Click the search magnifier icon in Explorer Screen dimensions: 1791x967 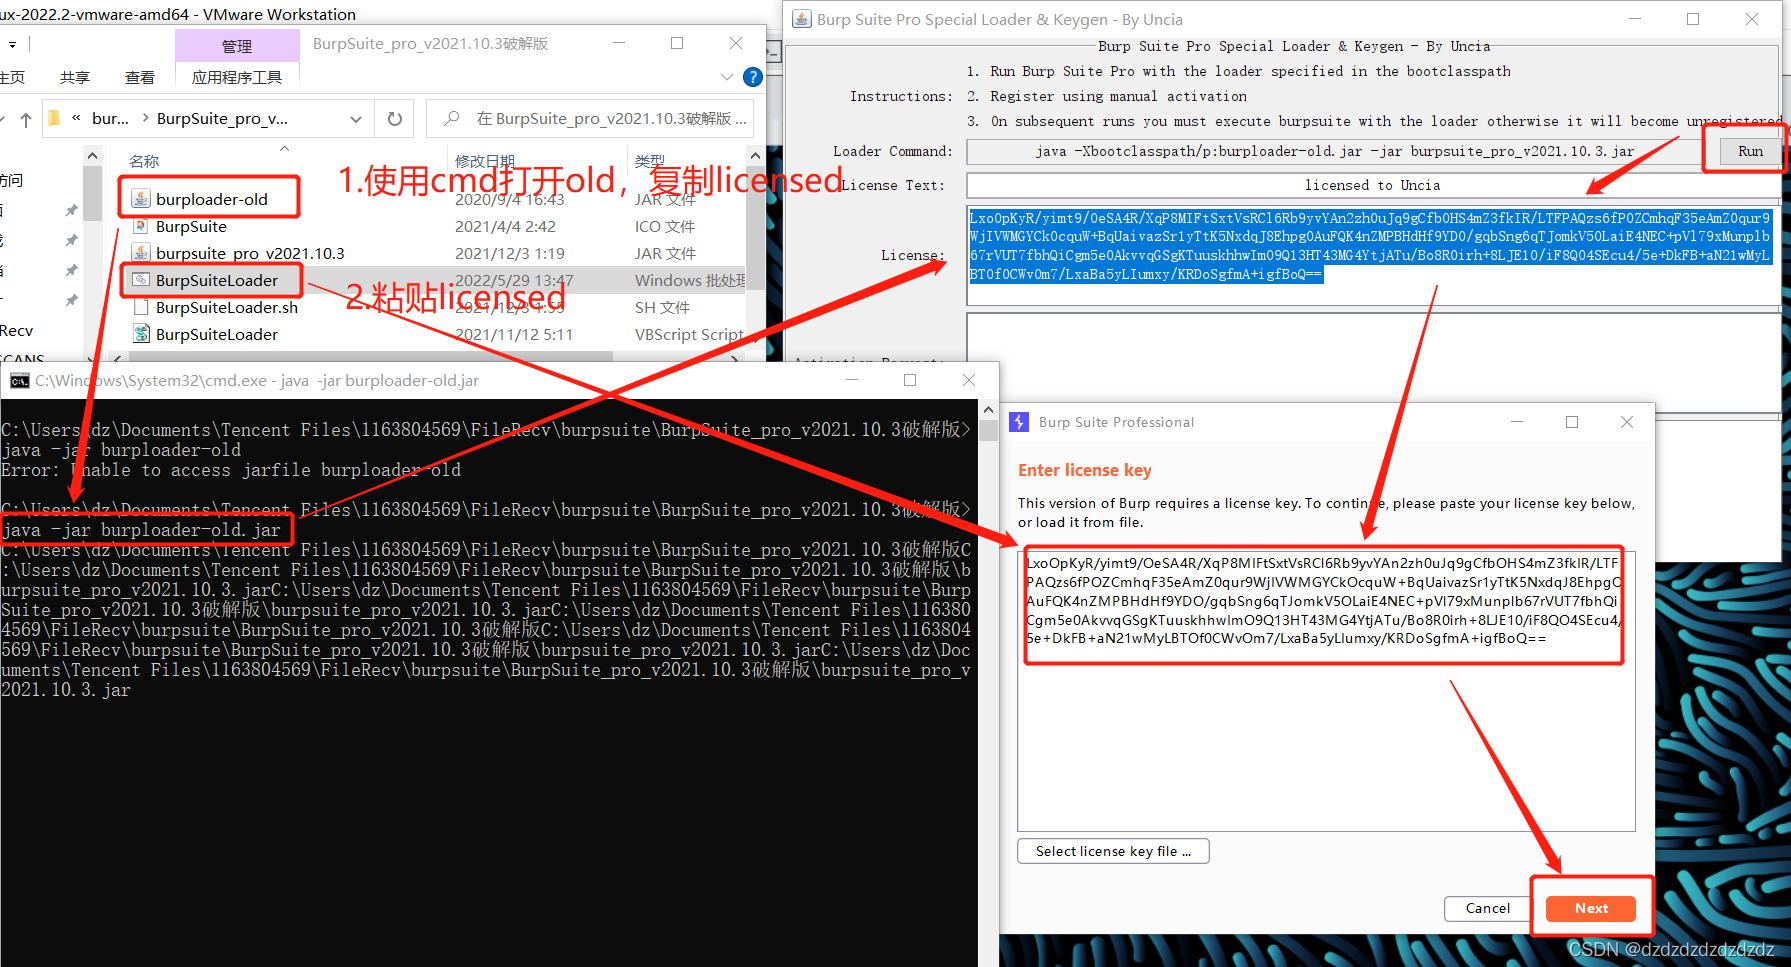452,118
